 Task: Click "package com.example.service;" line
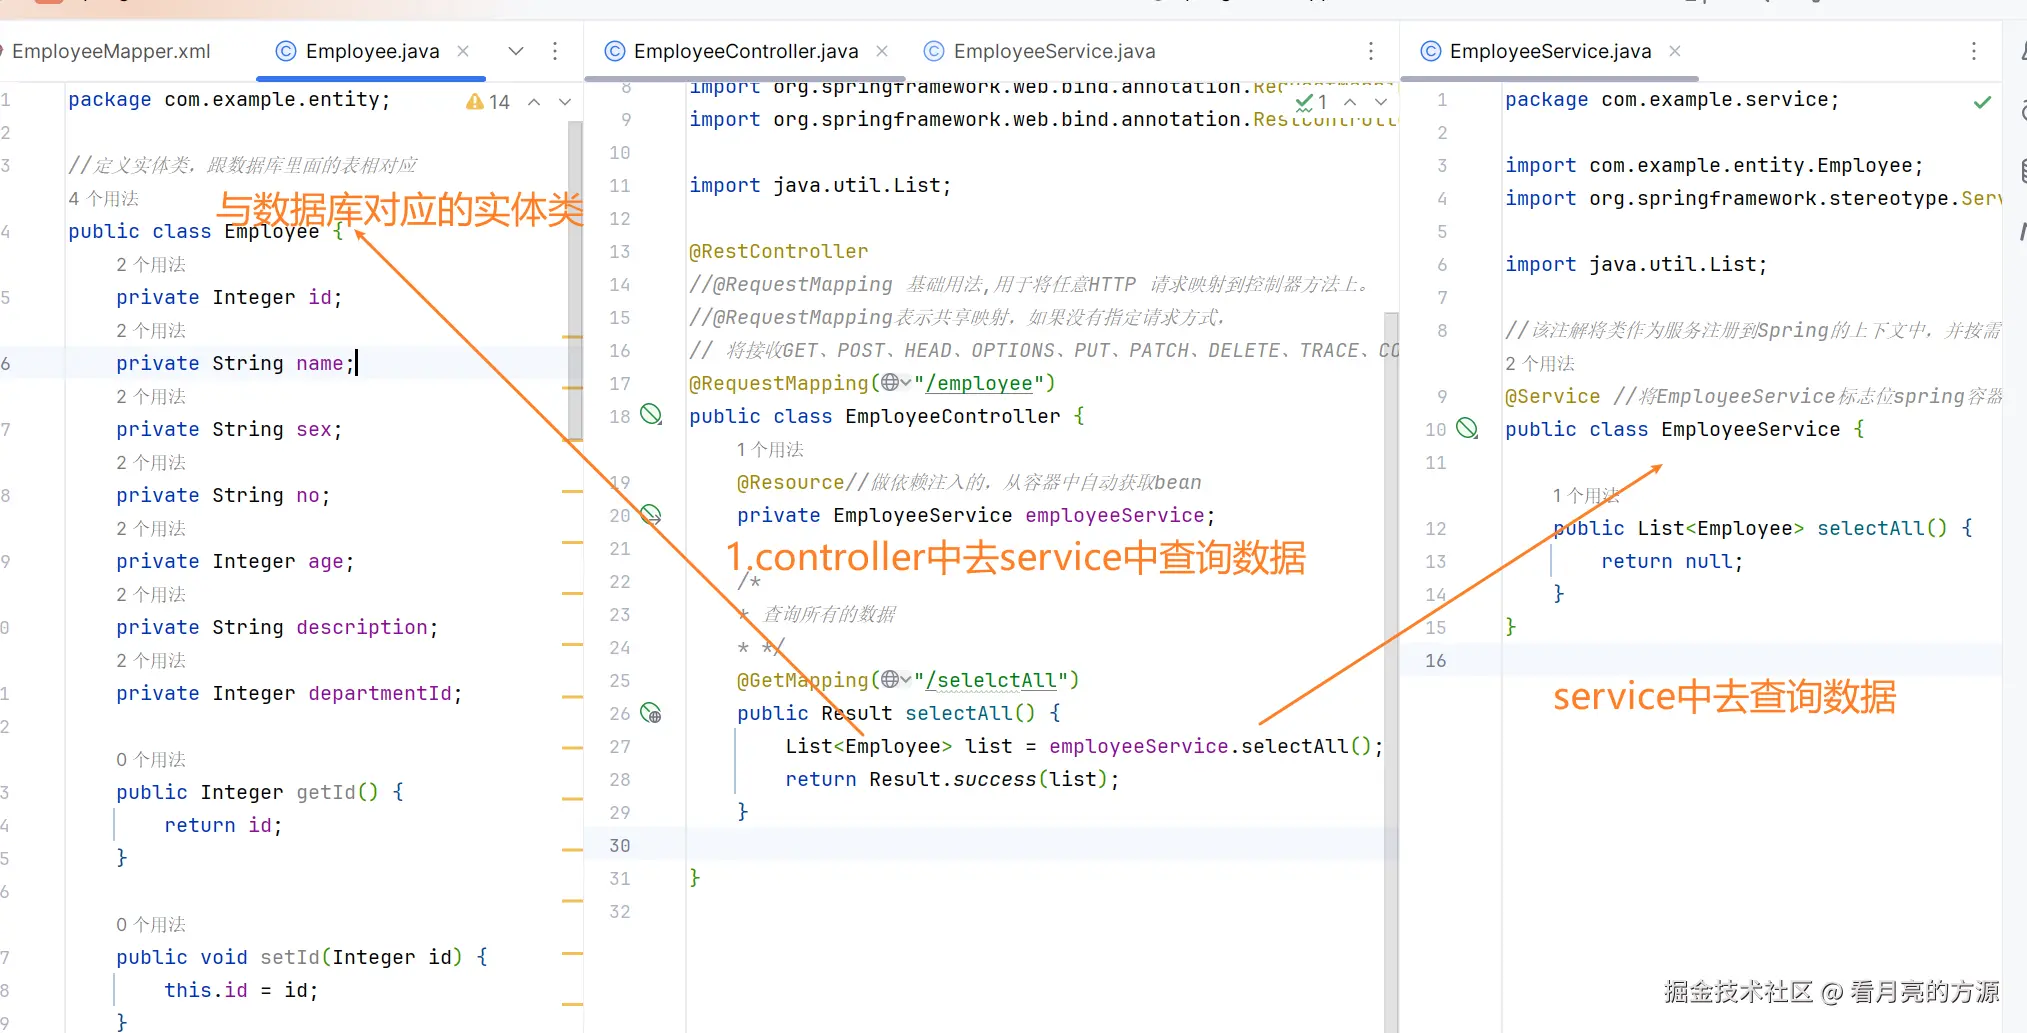(1672, 99)
